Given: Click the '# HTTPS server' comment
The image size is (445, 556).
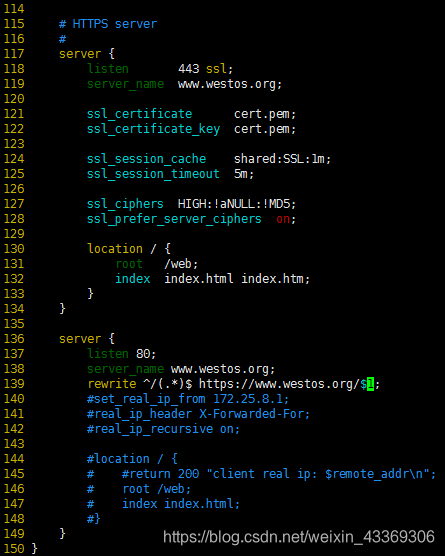Looking at the screenshot, I should pyautogui.click(x=108, y=24).
